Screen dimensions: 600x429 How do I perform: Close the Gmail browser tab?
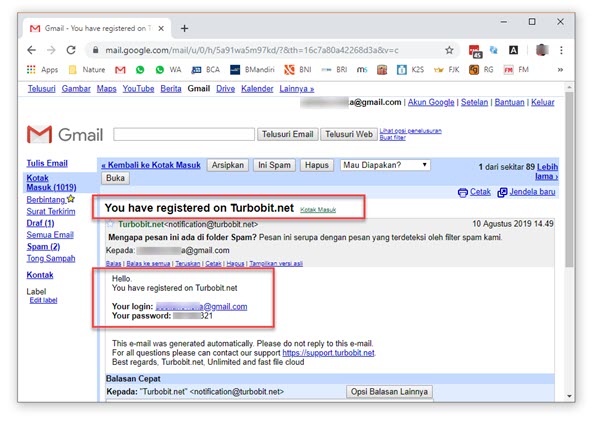[161, 28]
